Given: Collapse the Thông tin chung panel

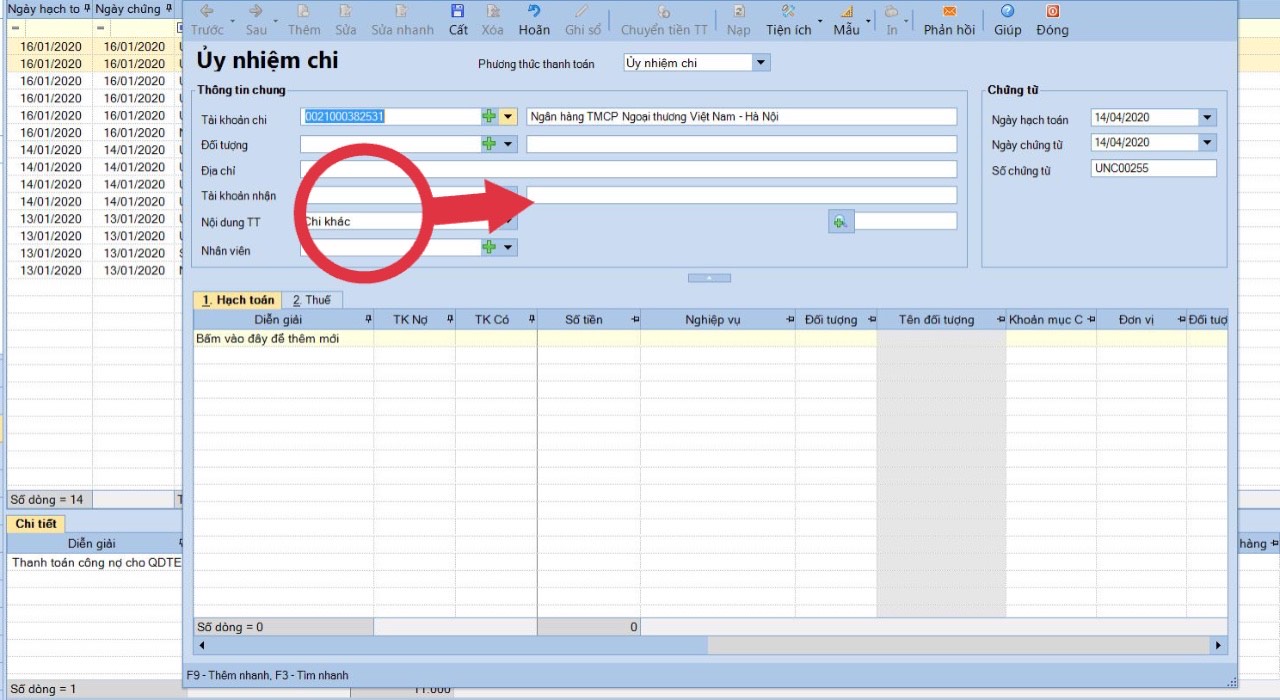Looking at the screenshot, I should pyautogui.click(x=709, y=278).
